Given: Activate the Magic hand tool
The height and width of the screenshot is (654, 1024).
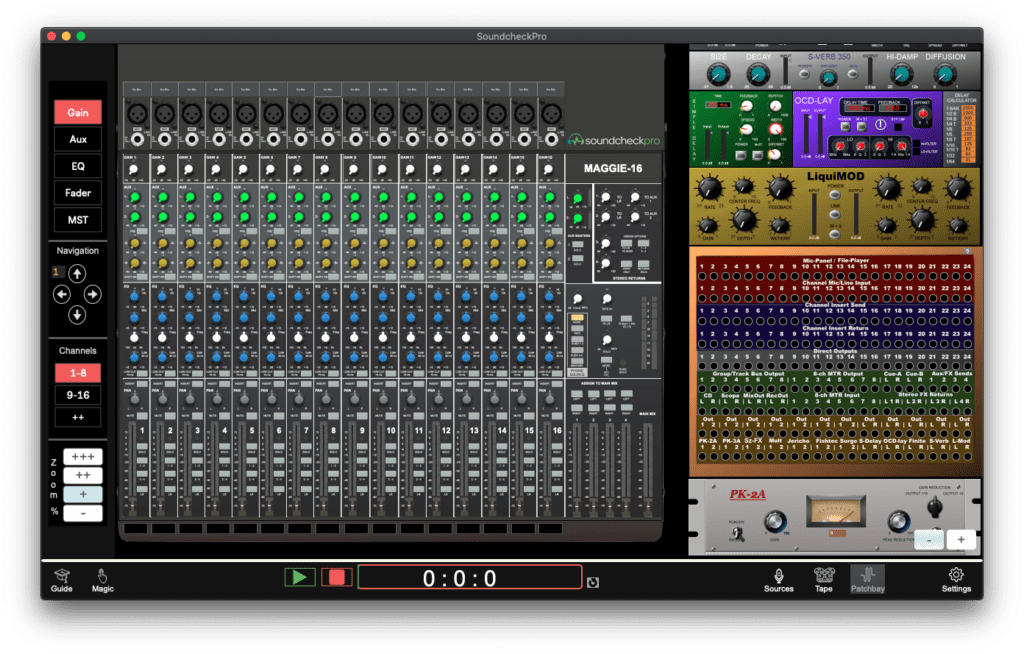Looking at the screenshot, I should coord(103,580).
